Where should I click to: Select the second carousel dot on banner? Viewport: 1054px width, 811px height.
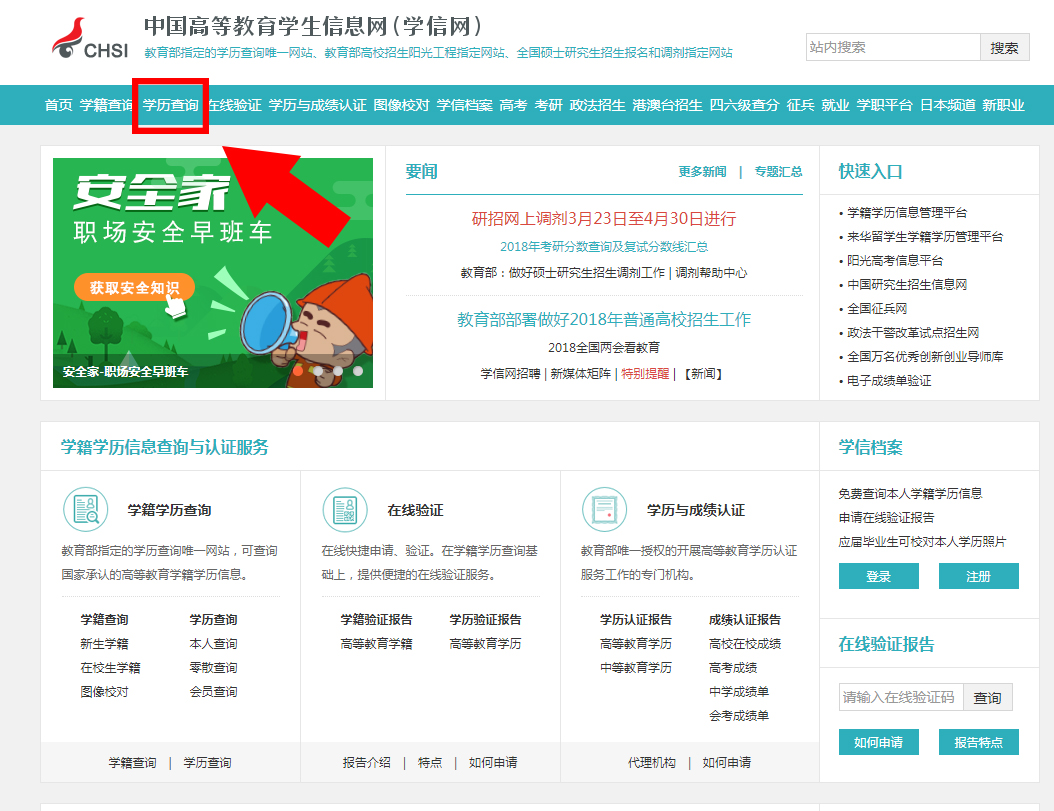pos(318,371)
